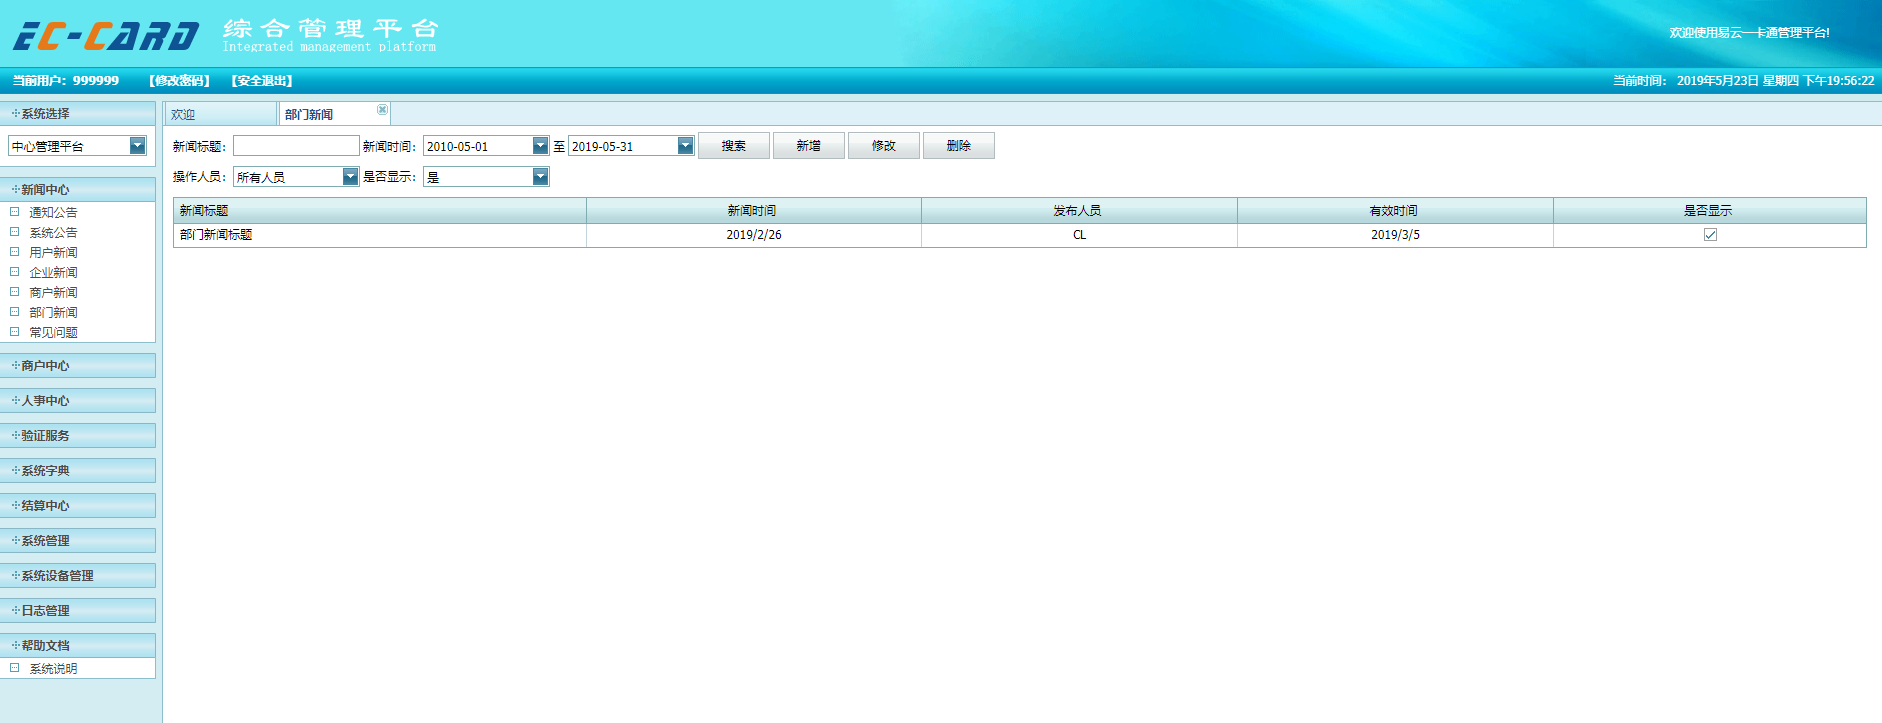1882x723 pixels.
Task: Open 商户新闻 in the sidebar
Action: [53, 292]
